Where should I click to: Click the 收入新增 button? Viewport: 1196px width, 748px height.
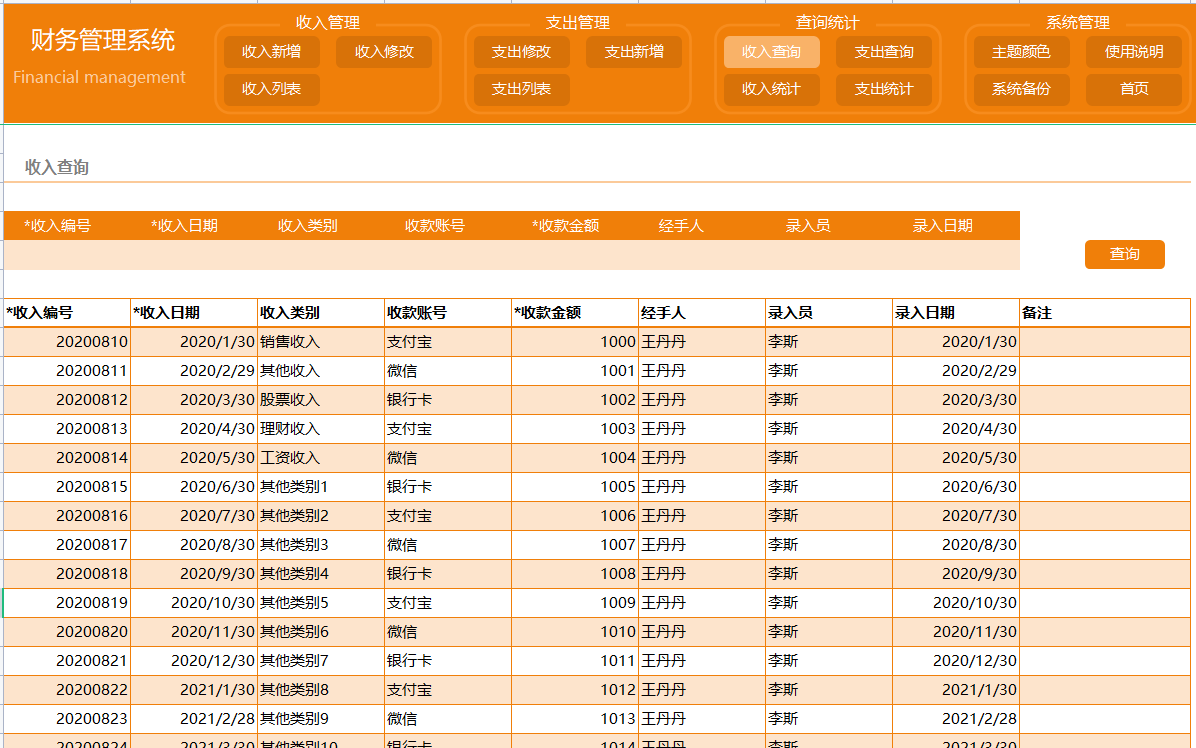(x=271, y=52)
